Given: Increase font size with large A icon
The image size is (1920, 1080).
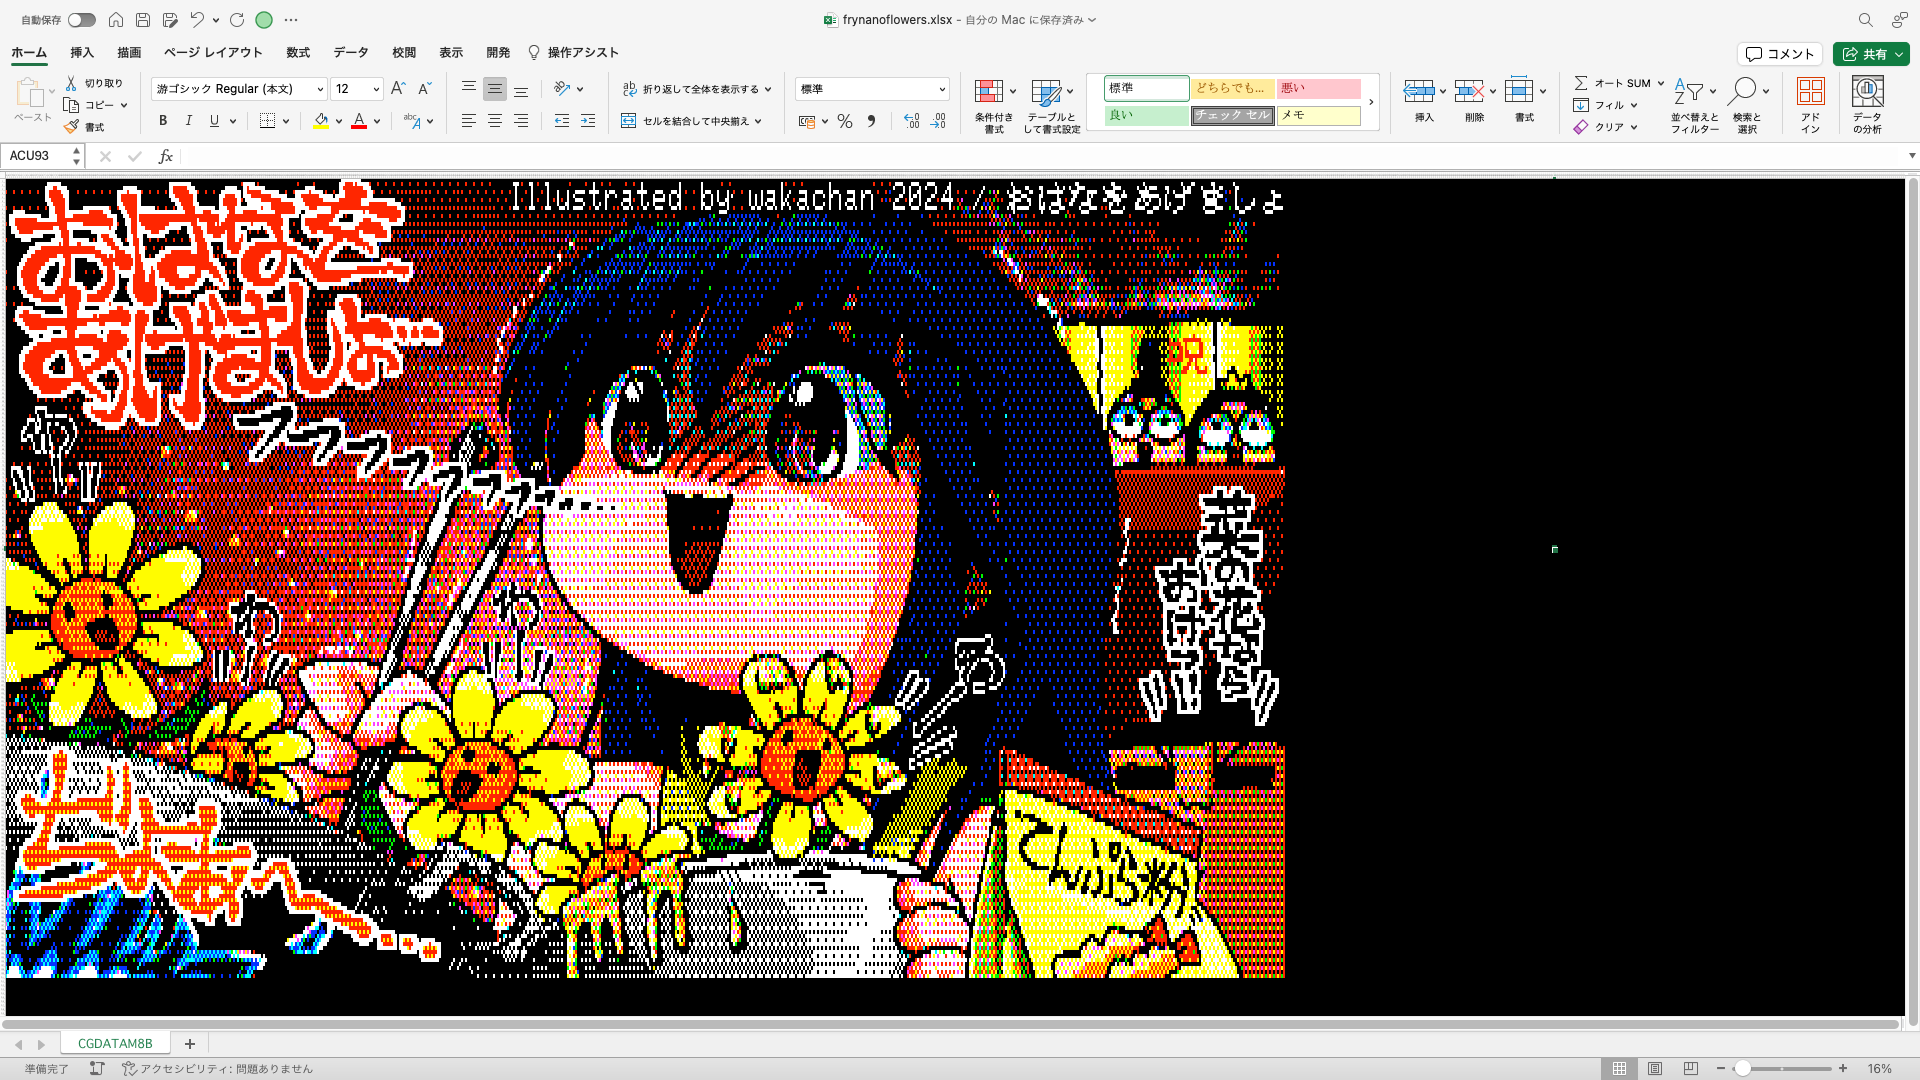Looking at the screenshot, I should 398,89.
